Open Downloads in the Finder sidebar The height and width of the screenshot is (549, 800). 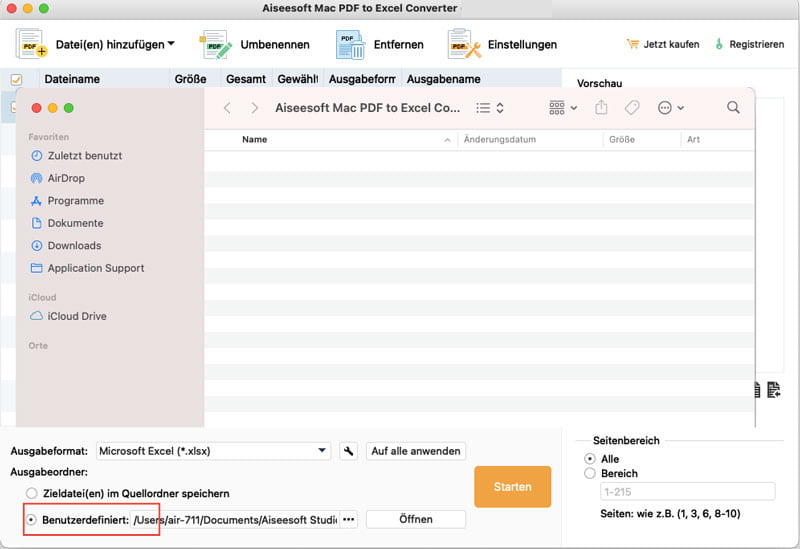click(74, 246)
